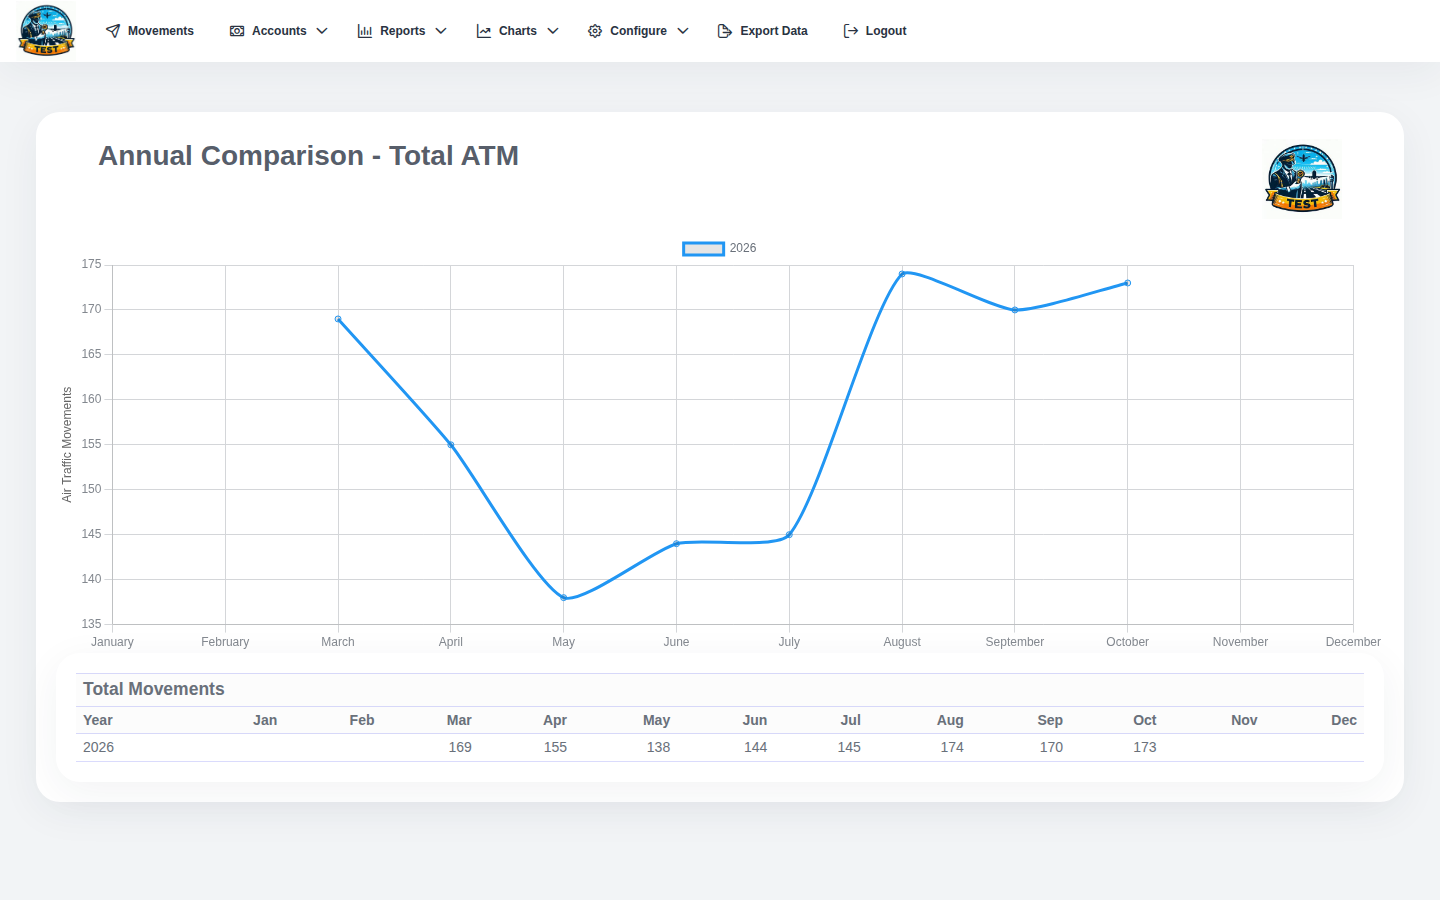
Task: Click the April data point on the chart
Action: coord(451,445)
